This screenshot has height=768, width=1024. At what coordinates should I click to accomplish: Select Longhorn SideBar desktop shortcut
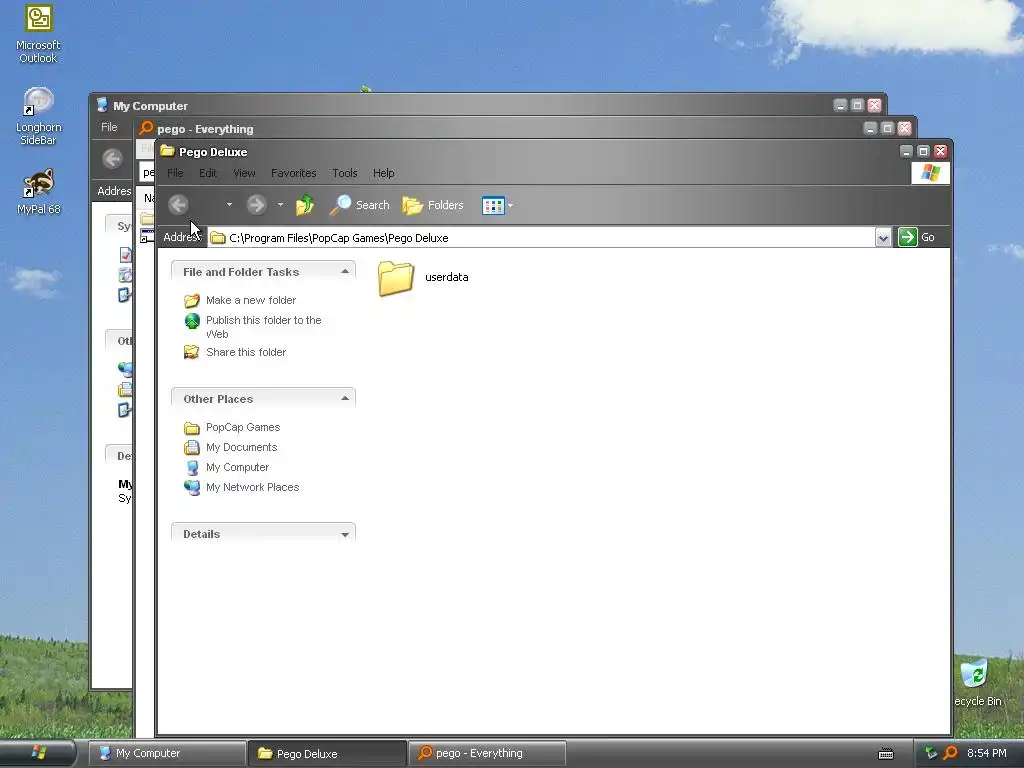click(38, 116)
